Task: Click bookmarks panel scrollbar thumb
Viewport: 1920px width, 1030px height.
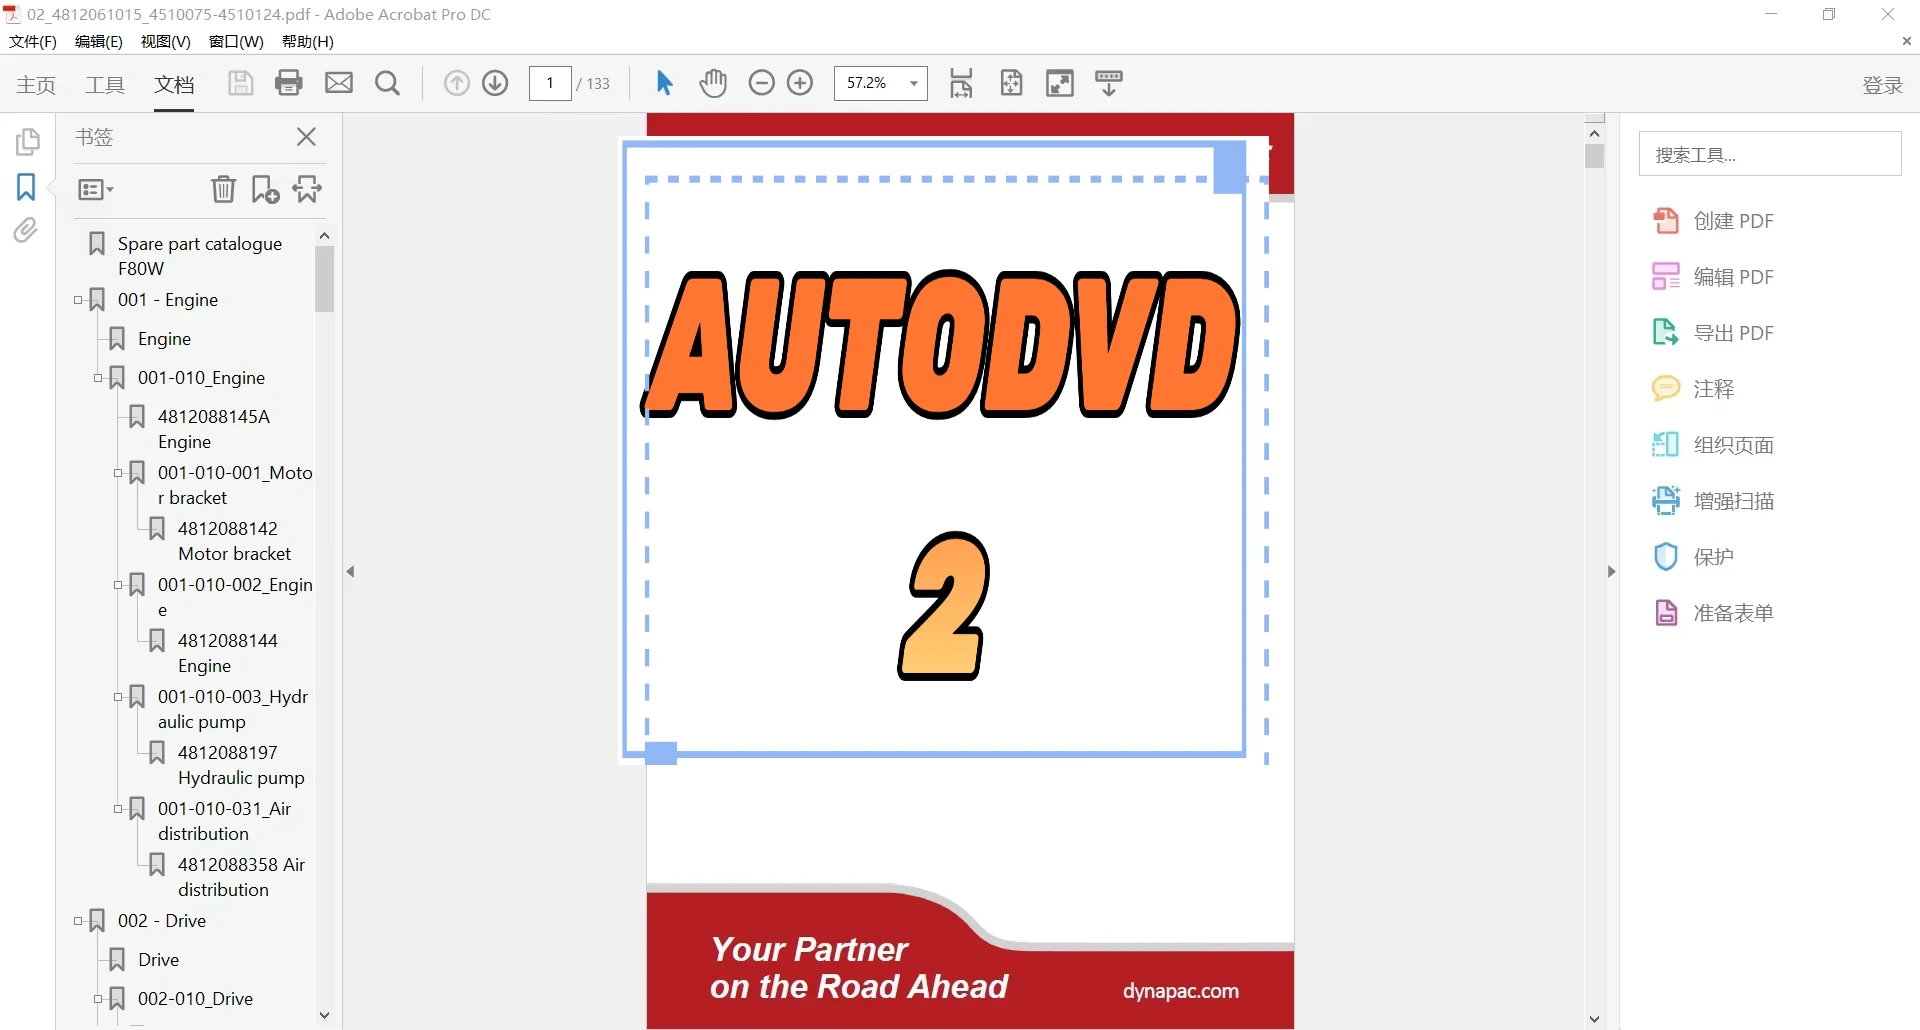Action: 324,279
